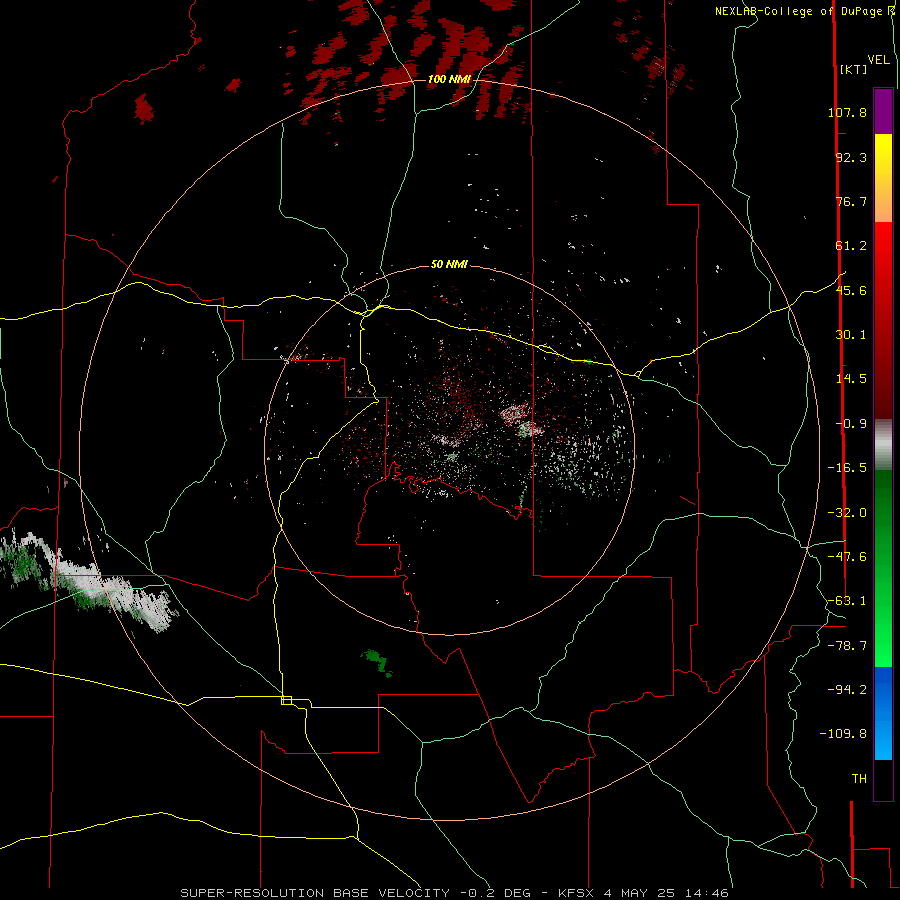Select the 30.1 velocity scale value
900x900 pixels.
[x=851, y=335]
